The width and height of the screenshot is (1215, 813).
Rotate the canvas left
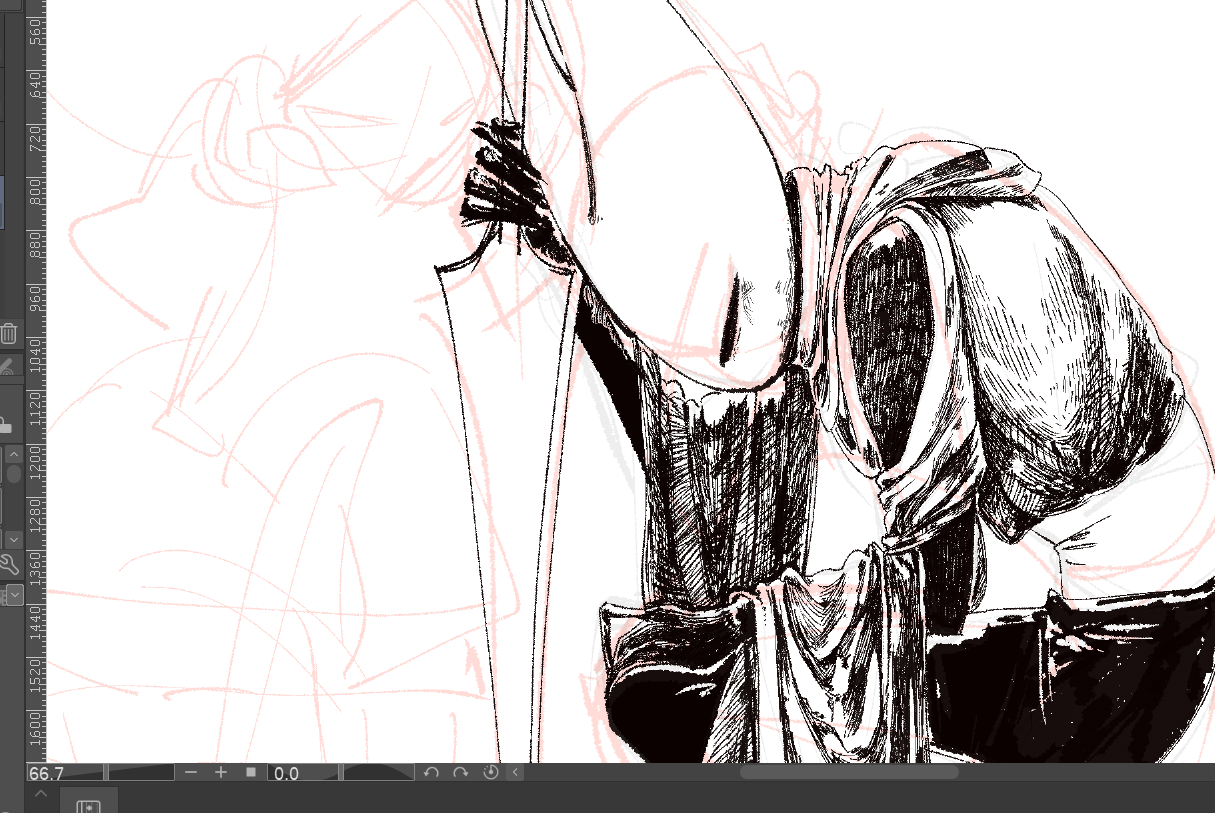(431, 773)
